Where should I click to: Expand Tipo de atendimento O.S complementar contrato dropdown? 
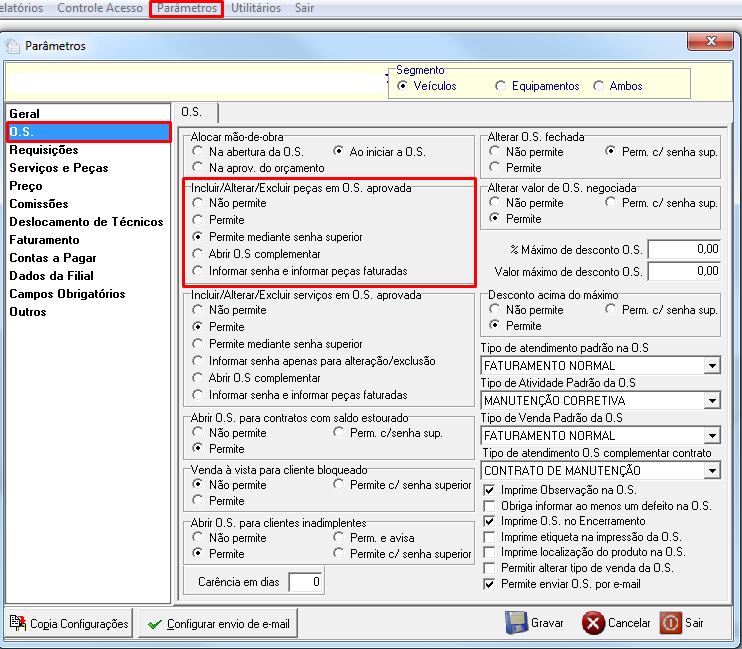coord(712,471)
